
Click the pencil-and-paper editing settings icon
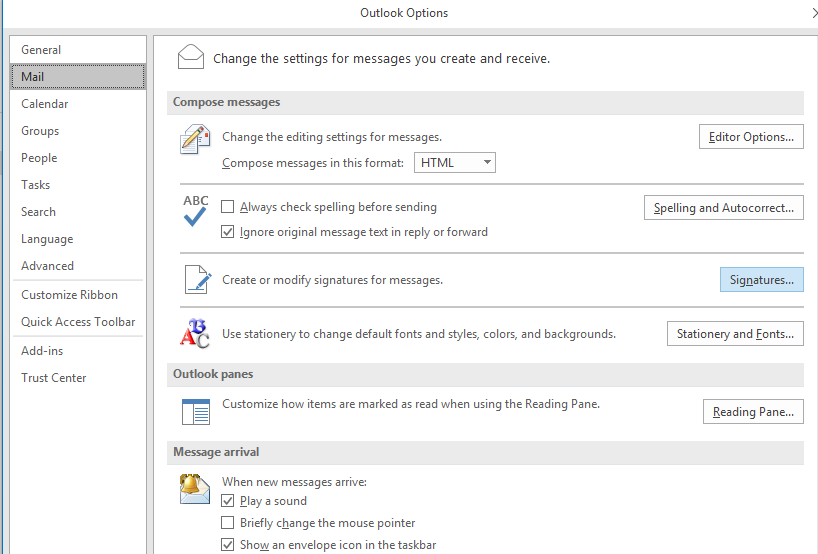[x=195, y=139]
